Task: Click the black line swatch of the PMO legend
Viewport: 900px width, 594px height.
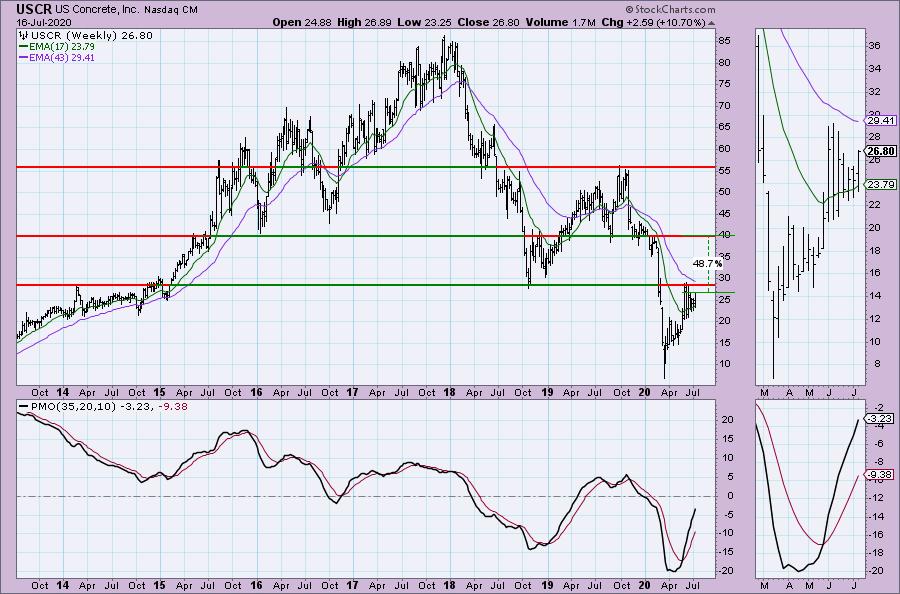Action: (x=23, y=407)
